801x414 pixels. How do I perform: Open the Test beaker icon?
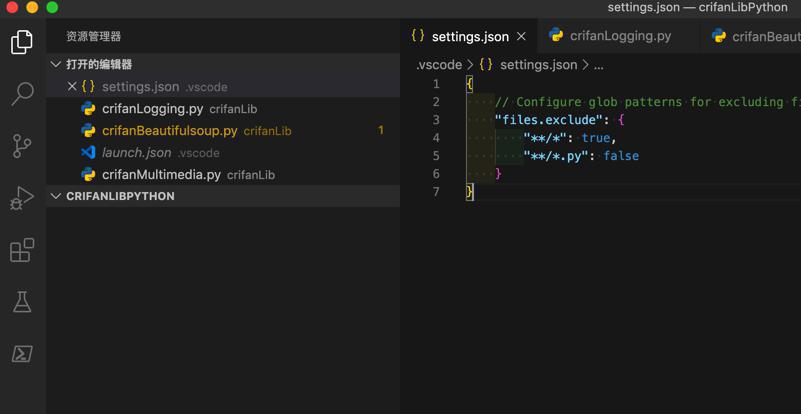click(22, 302)
